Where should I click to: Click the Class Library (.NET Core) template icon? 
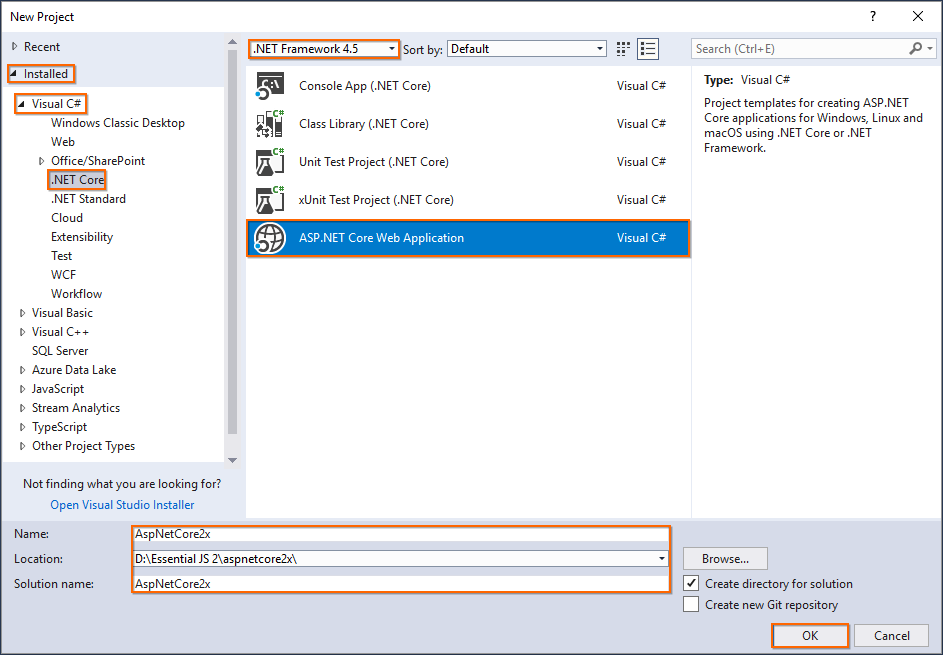[270, 124]
